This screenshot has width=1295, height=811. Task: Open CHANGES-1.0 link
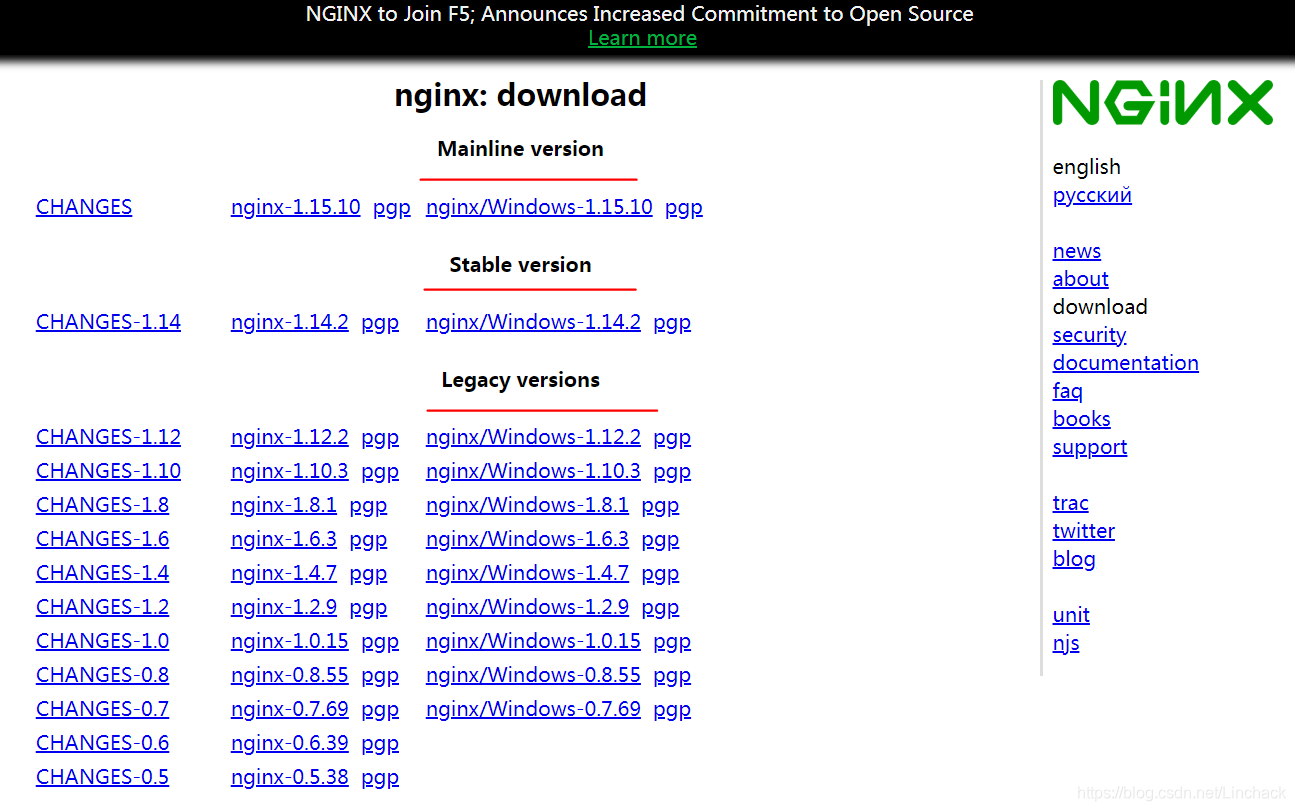pos(102,641)
